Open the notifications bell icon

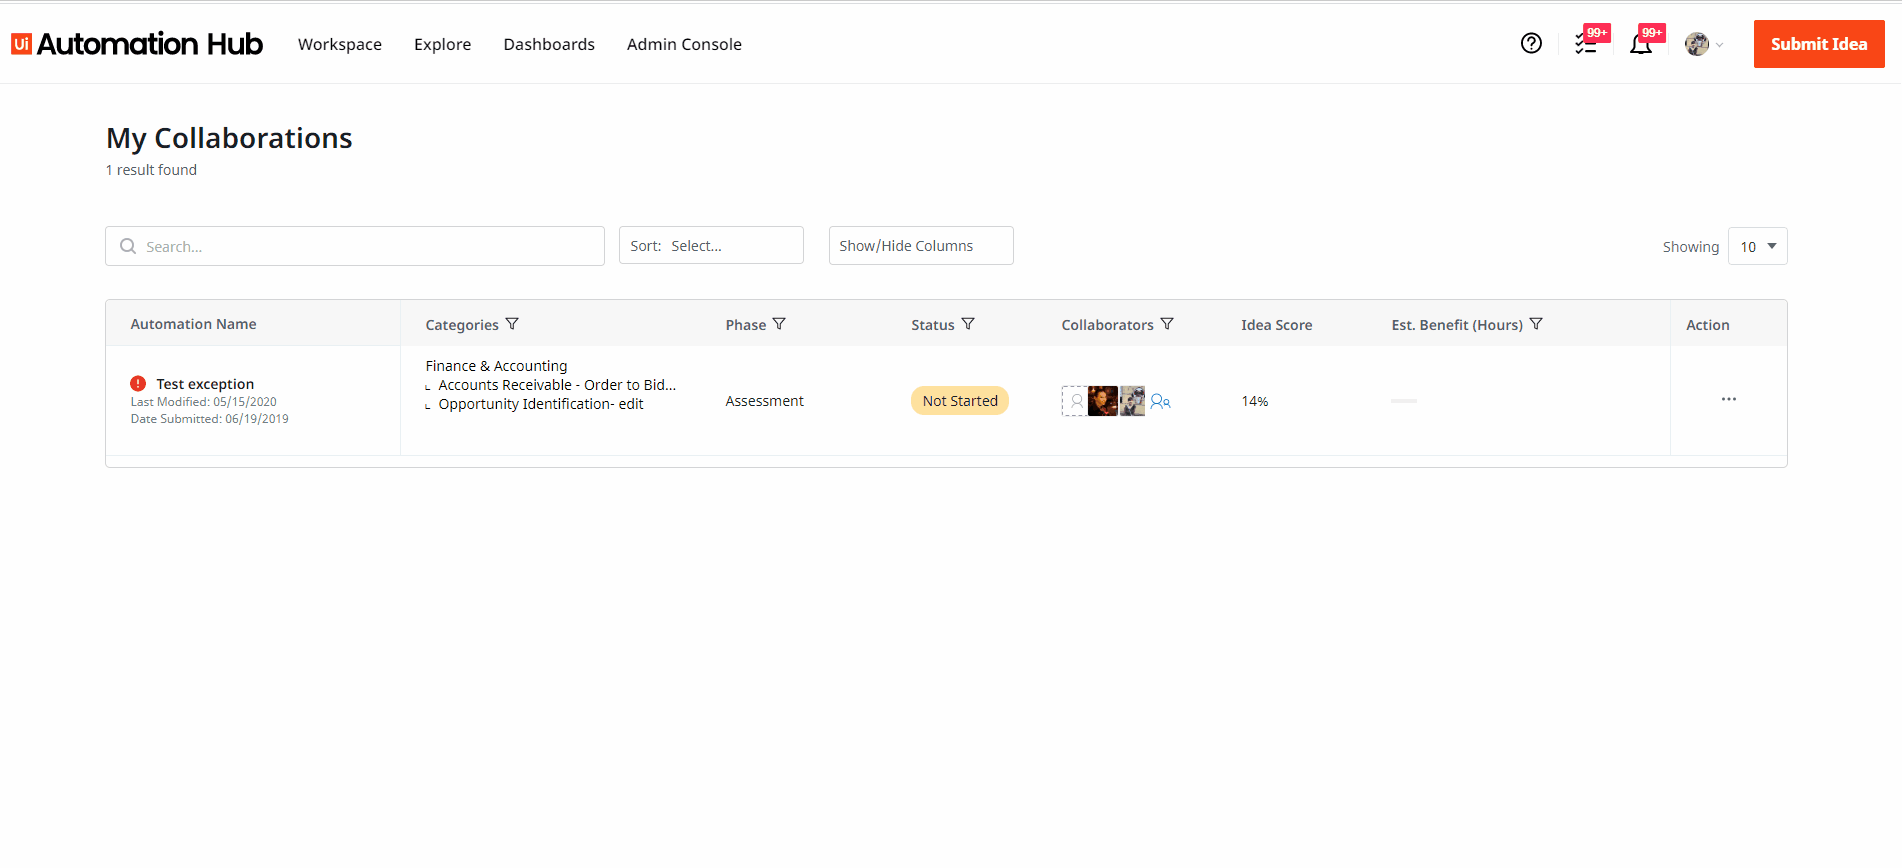click(x=1641, y=44)
